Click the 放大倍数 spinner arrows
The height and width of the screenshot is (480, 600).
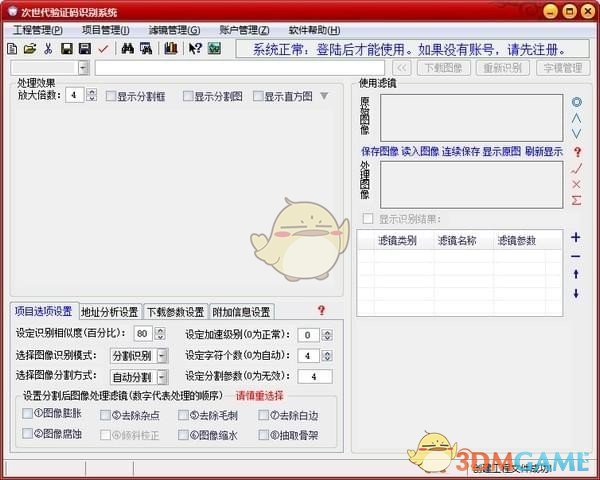(x=92, y=95)
